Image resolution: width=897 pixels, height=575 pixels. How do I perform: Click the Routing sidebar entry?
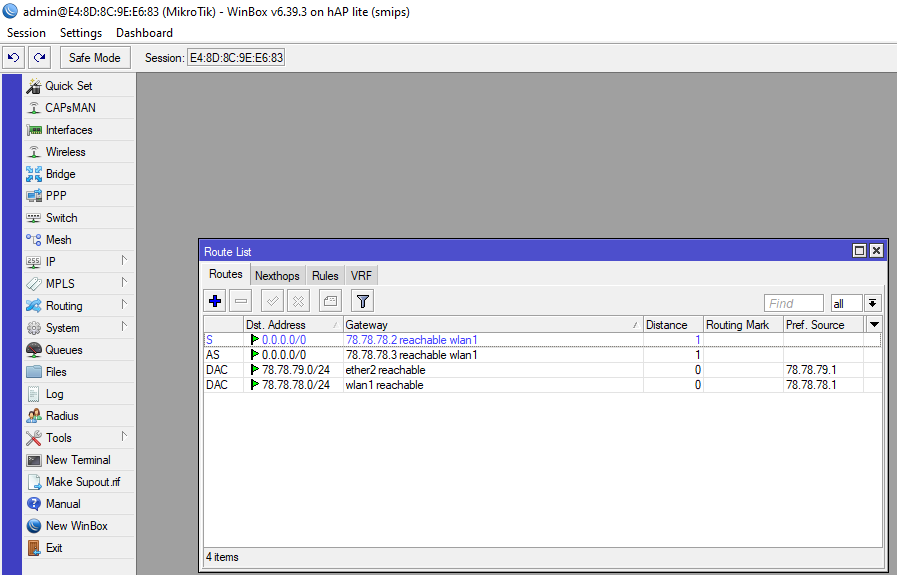point(79,306)
